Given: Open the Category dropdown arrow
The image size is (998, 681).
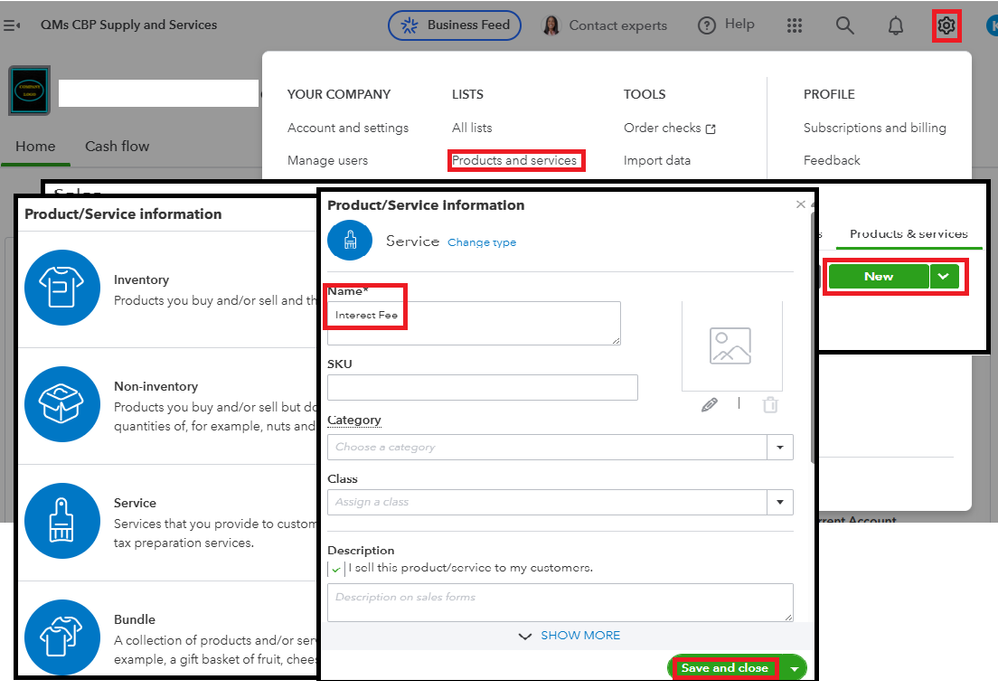Looking at the screenshot, I should pos(780,447).
